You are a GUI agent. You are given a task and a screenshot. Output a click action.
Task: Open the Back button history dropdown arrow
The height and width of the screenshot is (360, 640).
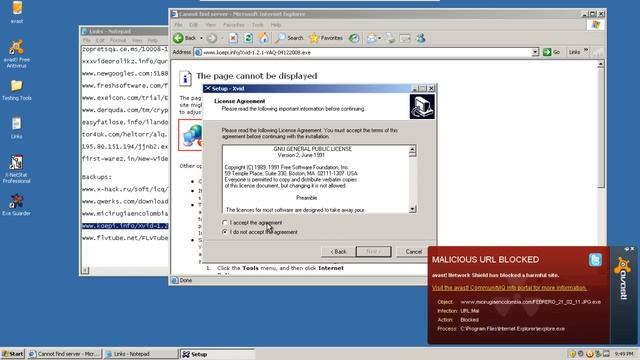201,38
